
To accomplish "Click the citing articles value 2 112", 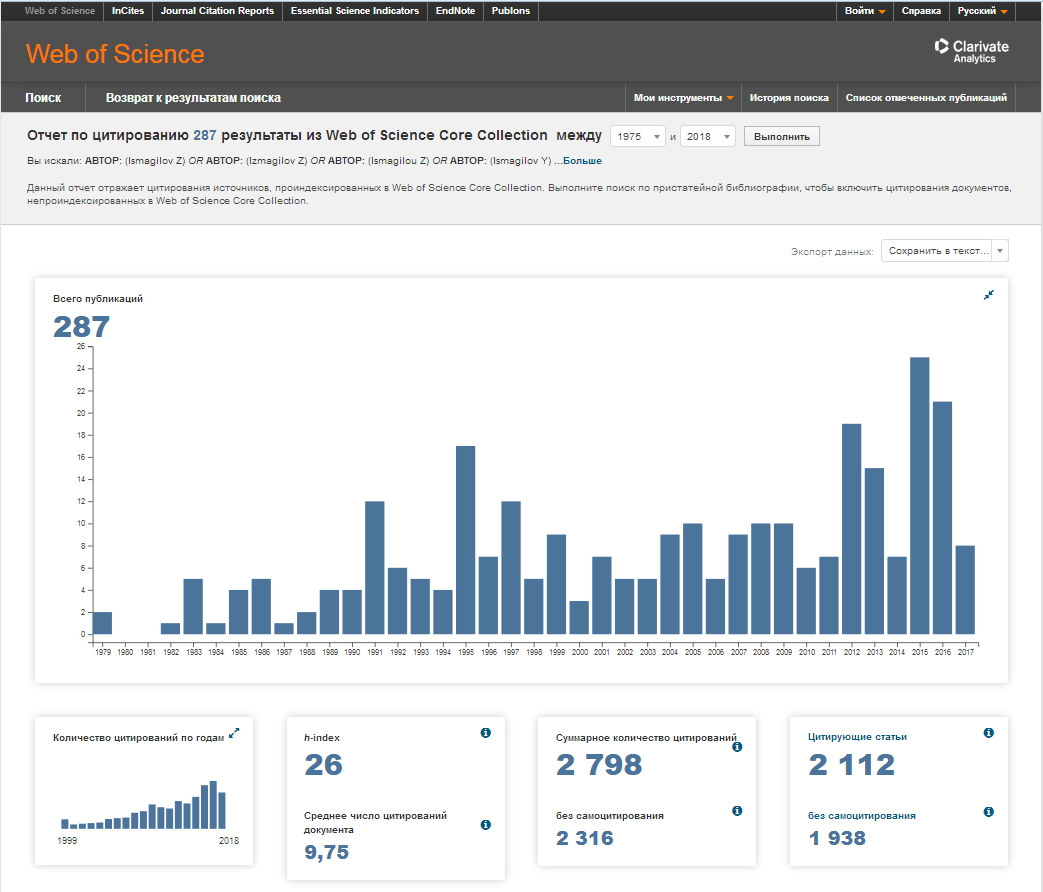I will point(851,765).
